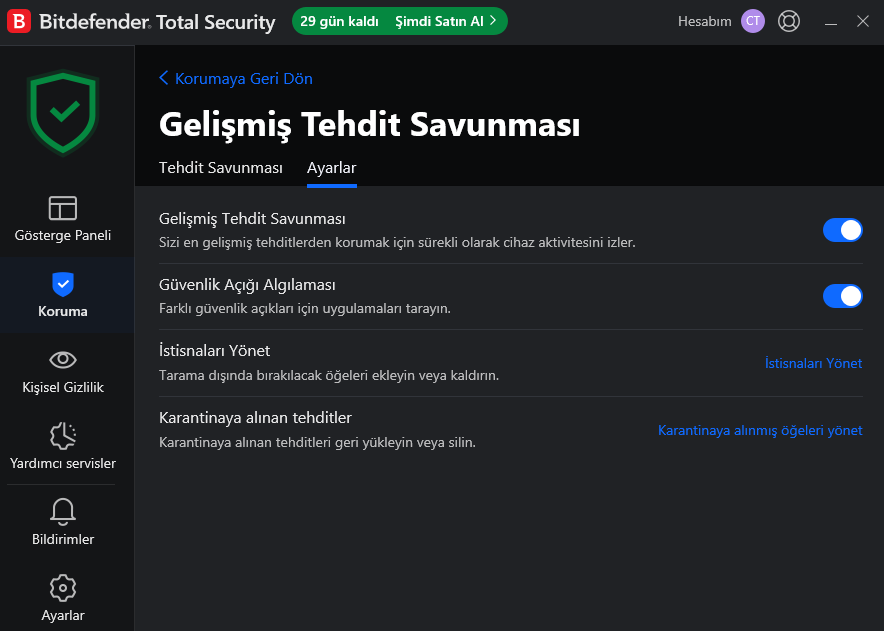This screenshot has height=631, width=884.
Task: Turn off Güvenlik Açığı Algılaması switch
Action: [x=842, y=296]
